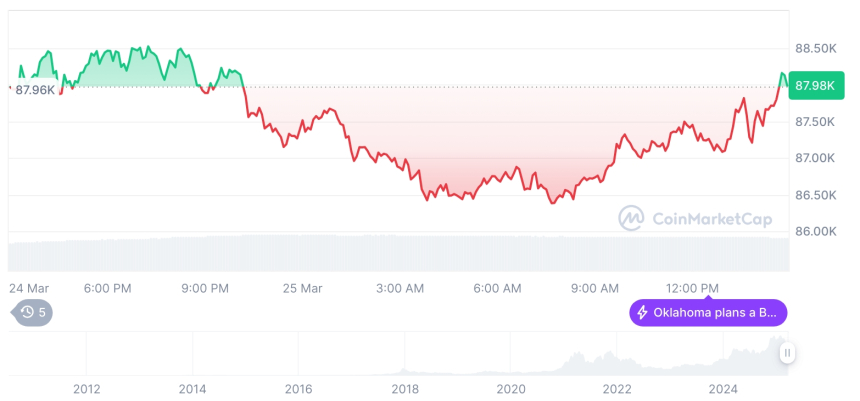The width and height of the screenshot is (860, 401).
Task: Click the green 87.98K current price label
Action: 813,85
